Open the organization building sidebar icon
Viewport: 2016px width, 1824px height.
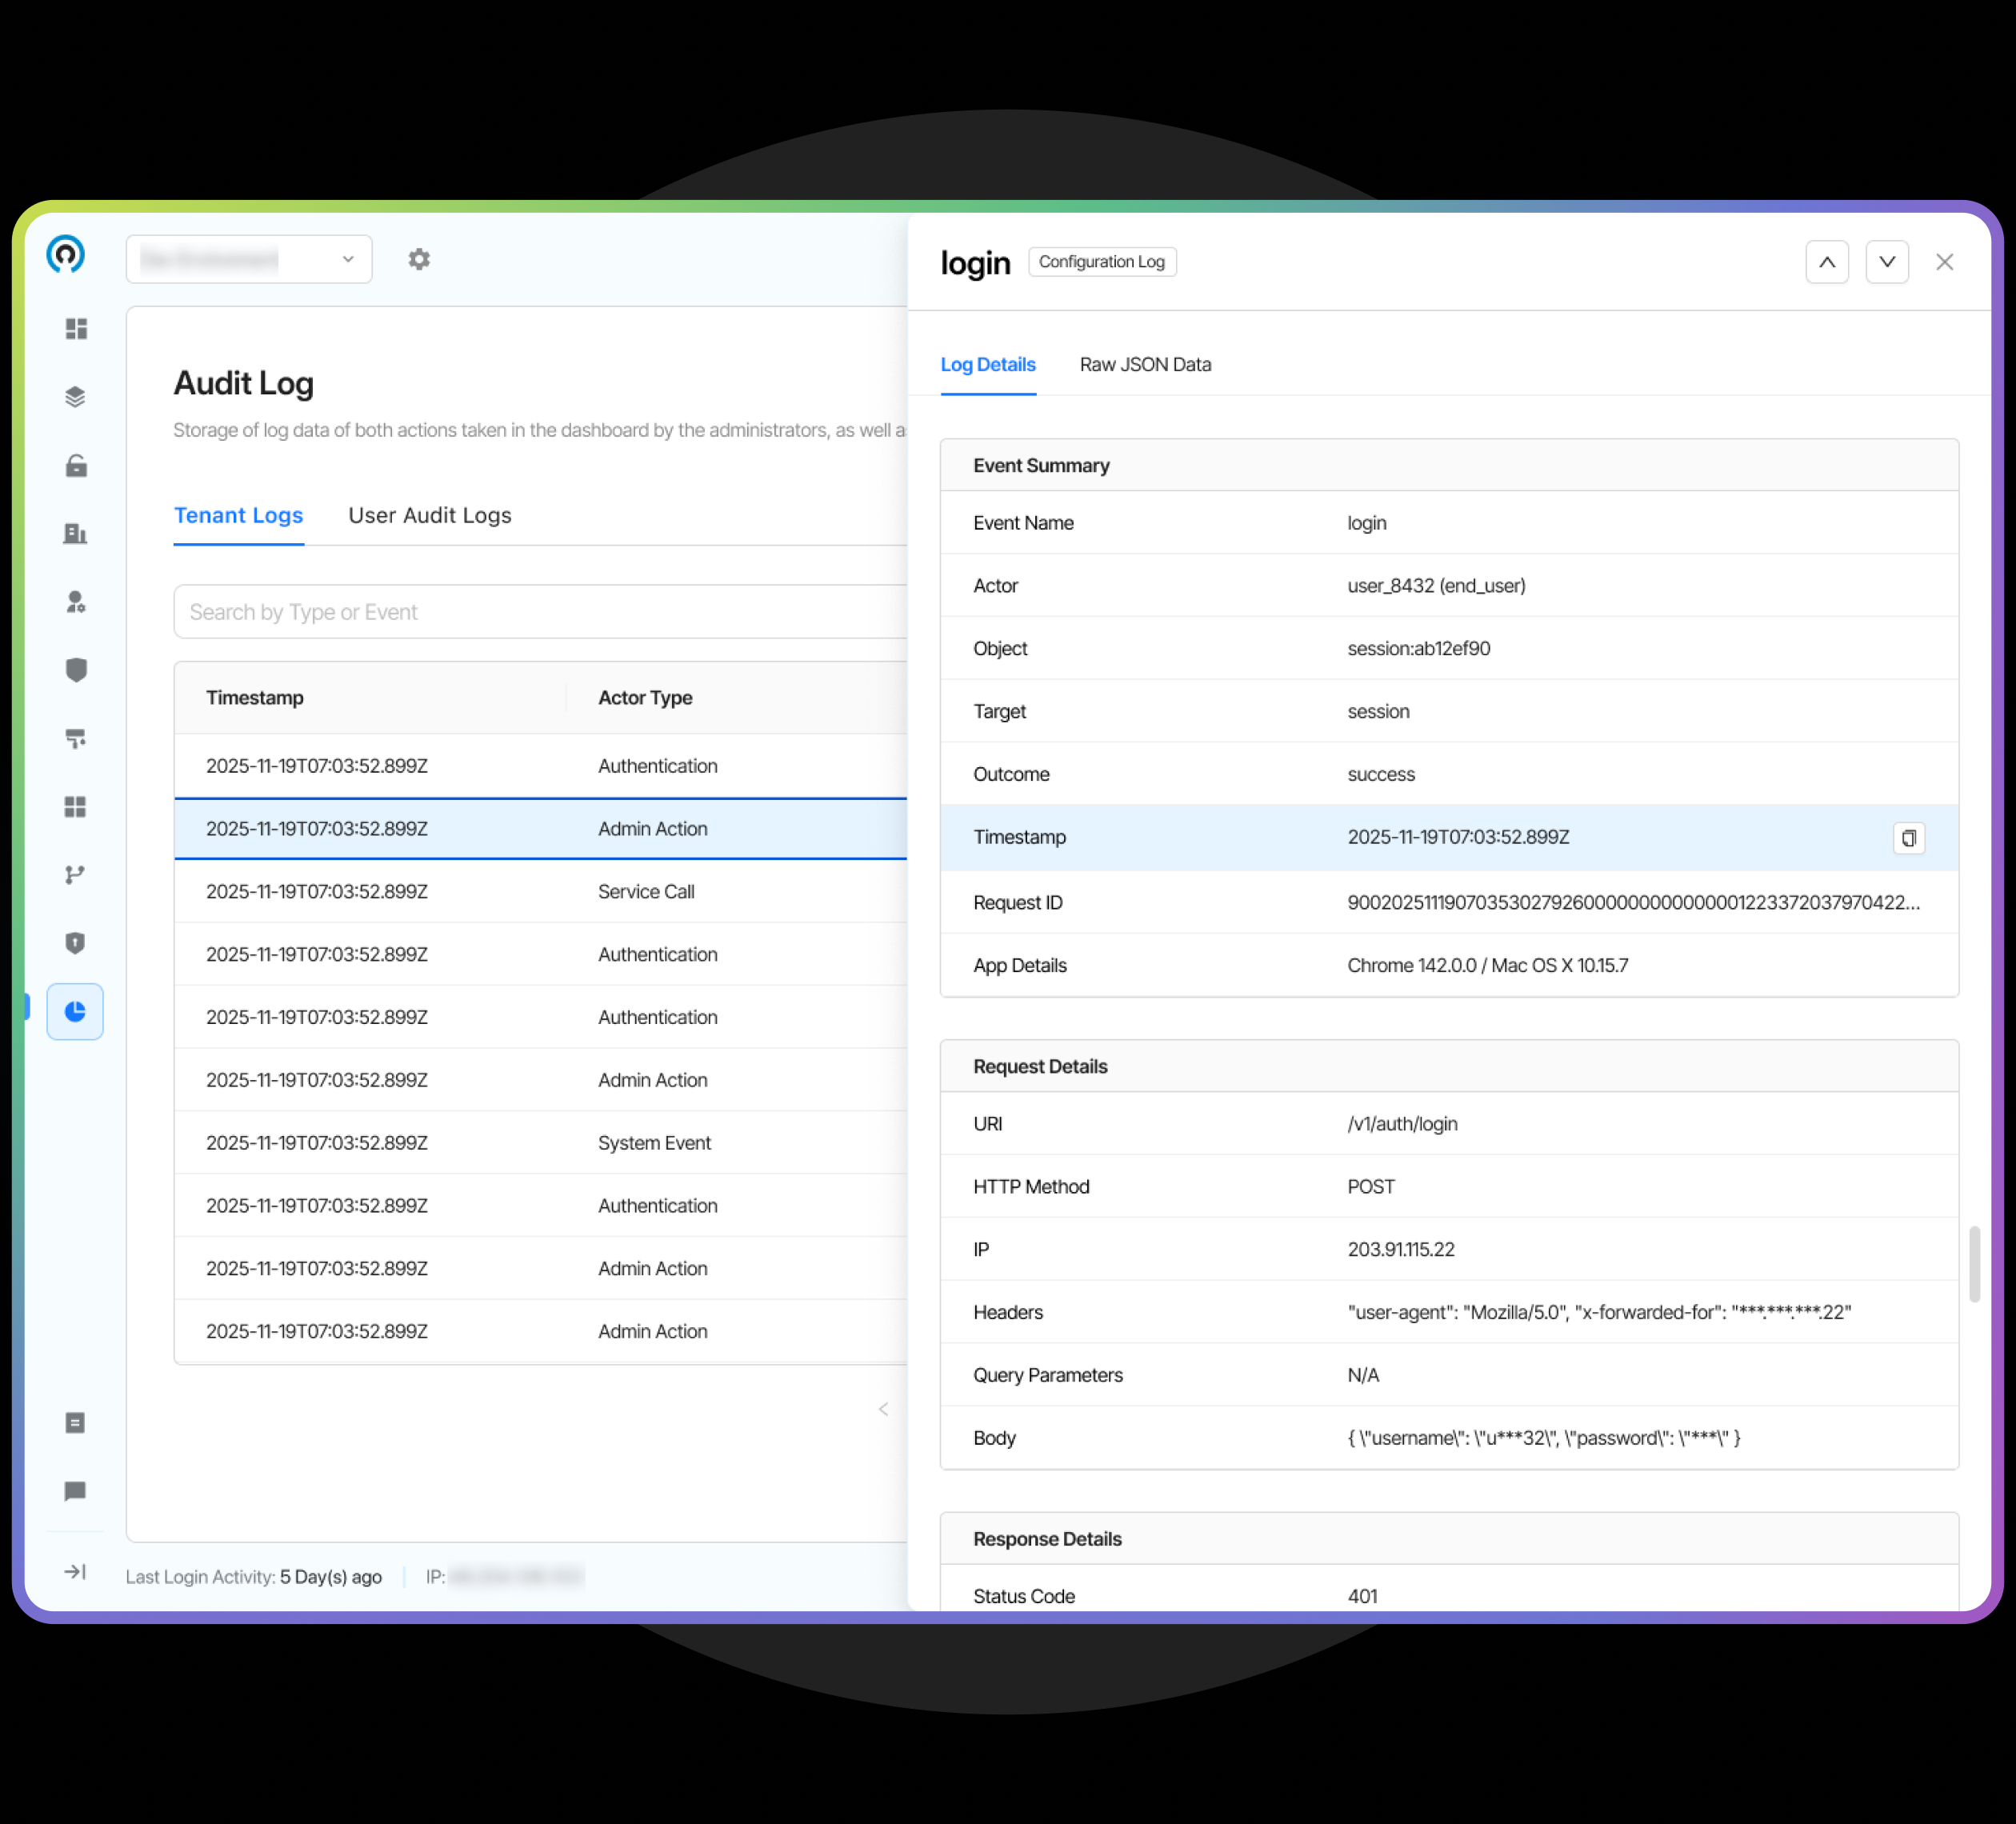(76, 533)
